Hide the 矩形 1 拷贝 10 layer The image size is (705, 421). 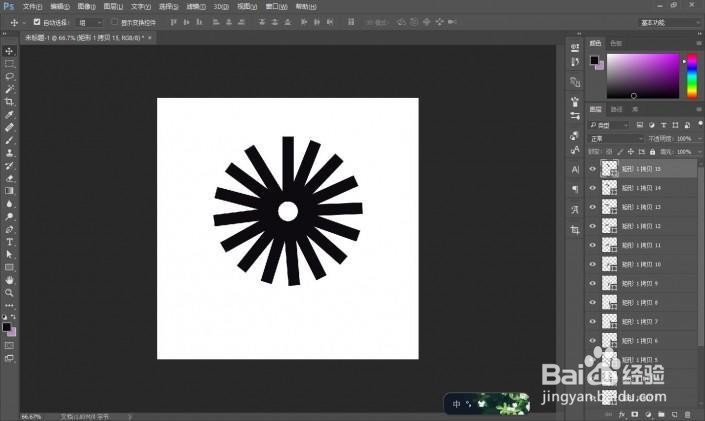[593, 264]
